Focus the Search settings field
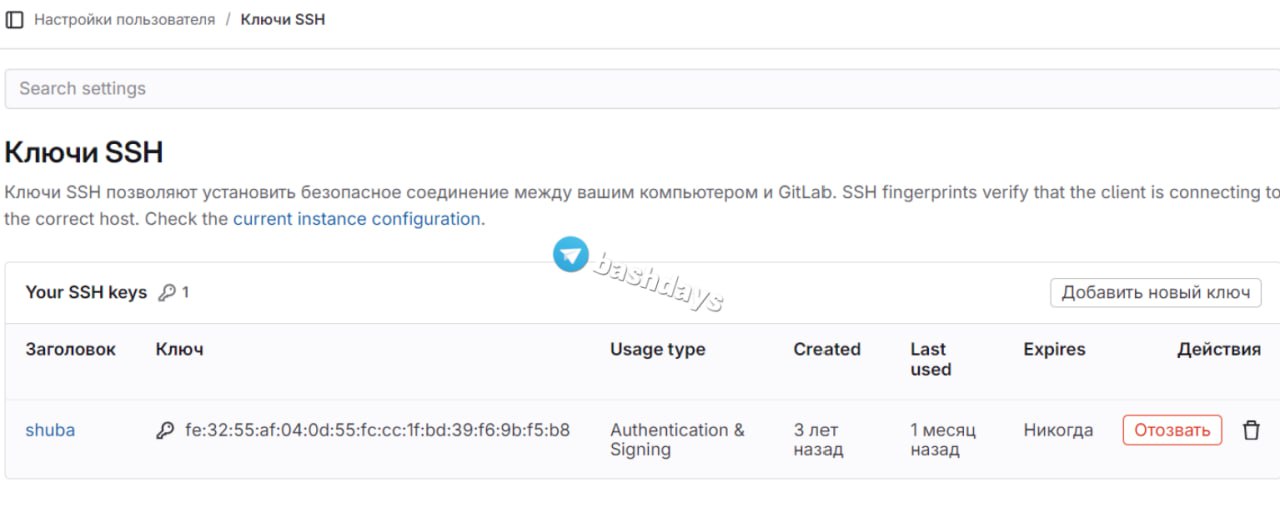 [642, 88]
